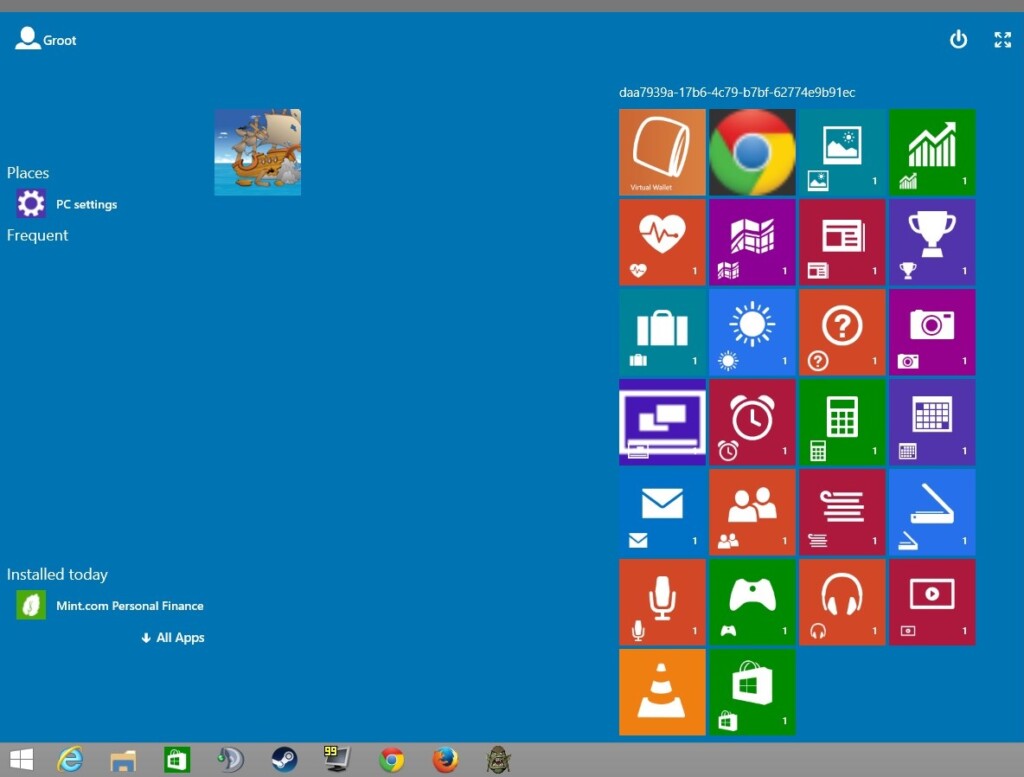Viewport: 1024px width, 777px height.
Task: Open the Camera tile
Action: [x=932, y=332]
